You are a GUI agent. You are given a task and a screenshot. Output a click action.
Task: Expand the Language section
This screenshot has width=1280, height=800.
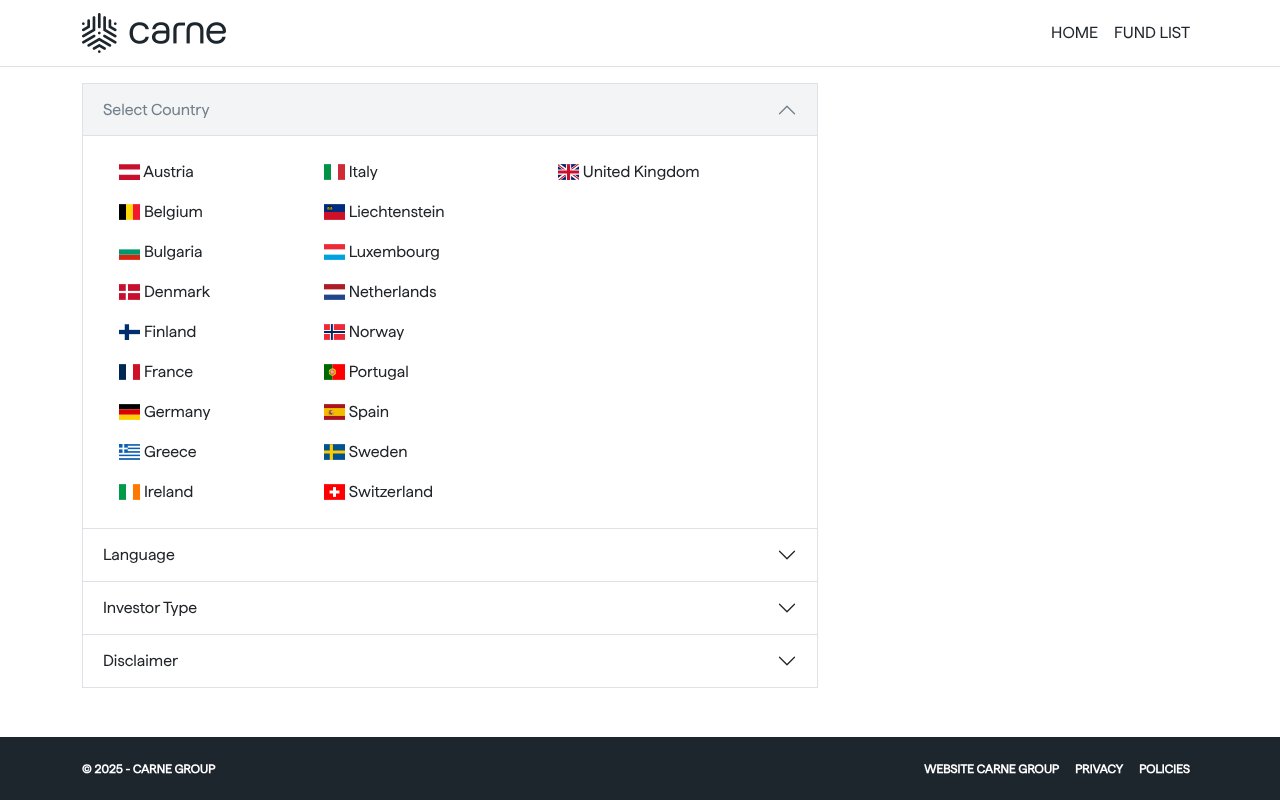(787, 555)
